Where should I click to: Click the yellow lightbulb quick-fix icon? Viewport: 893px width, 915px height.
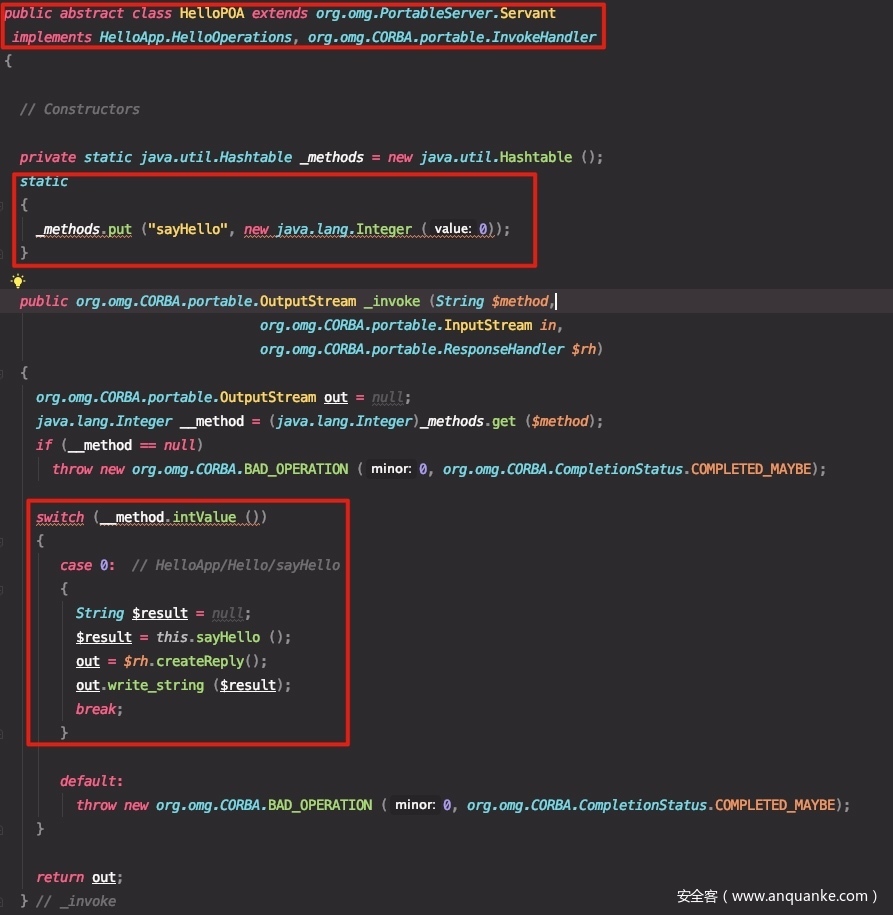(x=17, y=280)
